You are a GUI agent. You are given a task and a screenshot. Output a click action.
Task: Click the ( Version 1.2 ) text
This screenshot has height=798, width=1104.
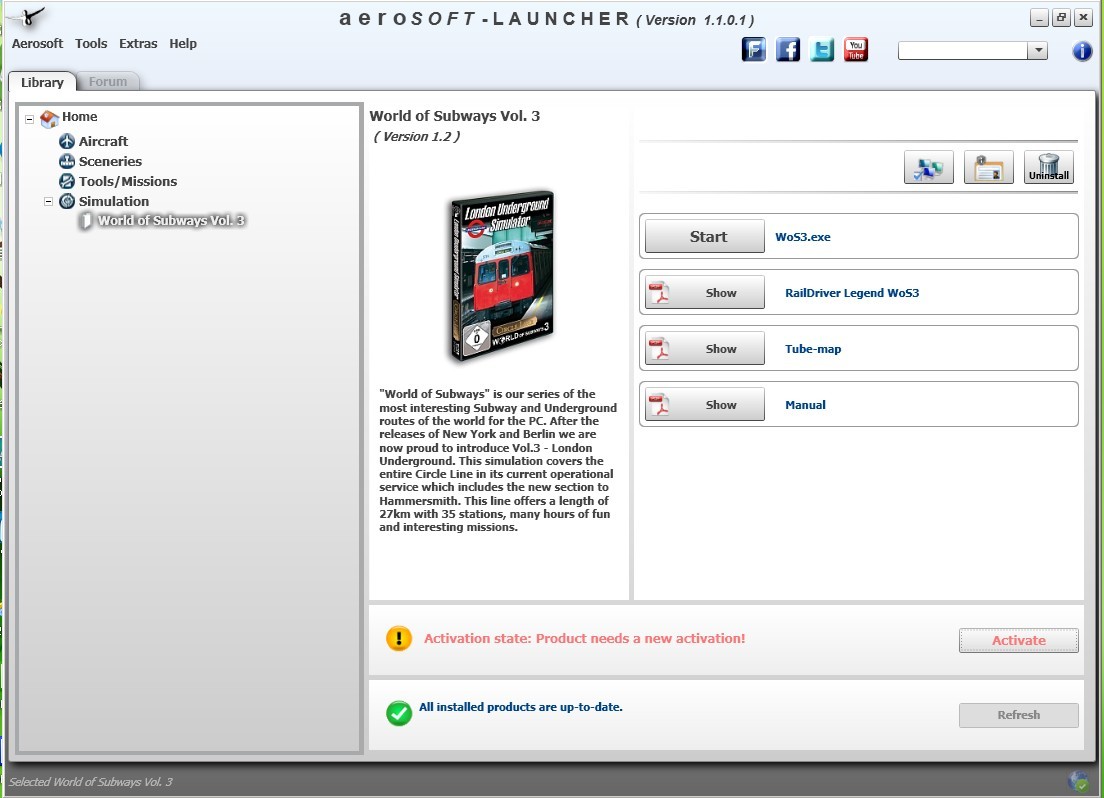(417, 137)
